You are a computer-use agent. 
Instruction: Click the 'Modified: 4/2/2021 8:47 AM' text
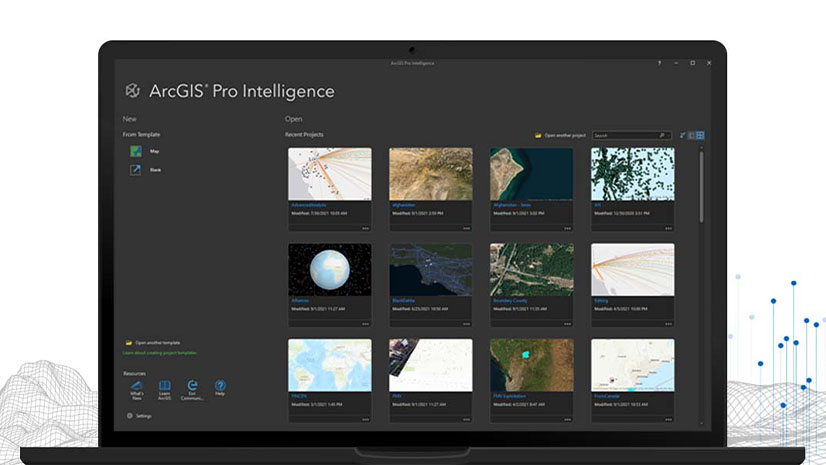tap(519, 404)
